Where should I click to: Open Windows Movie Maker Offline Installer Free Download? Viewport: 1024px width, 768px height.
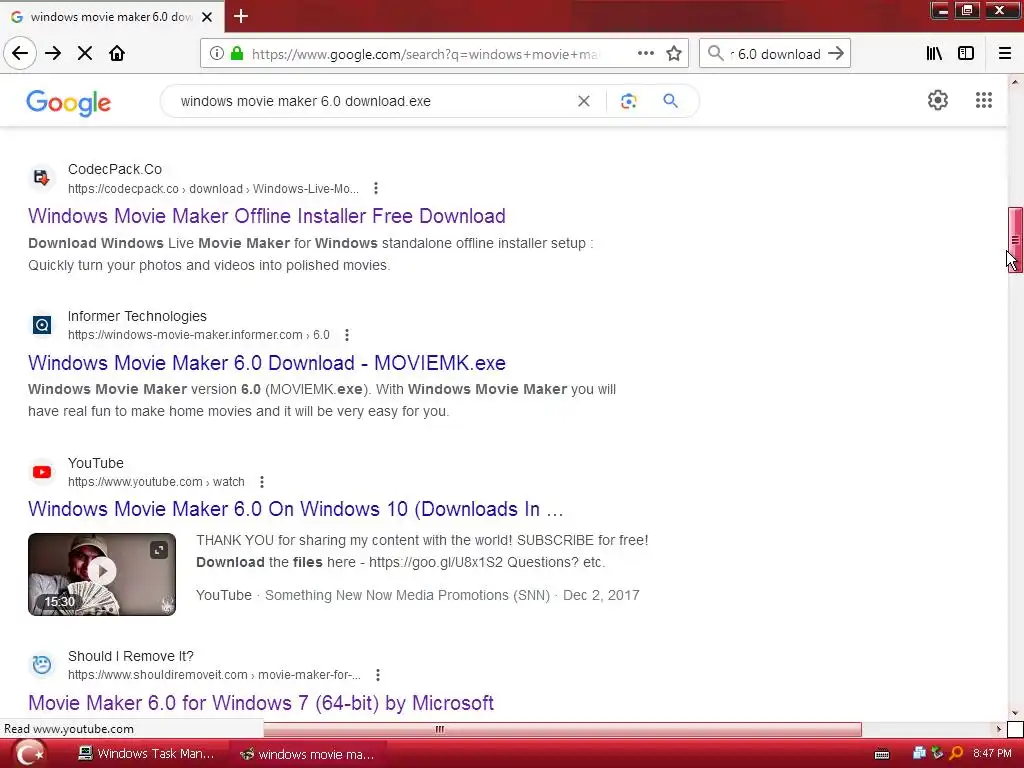pos(266,216)
